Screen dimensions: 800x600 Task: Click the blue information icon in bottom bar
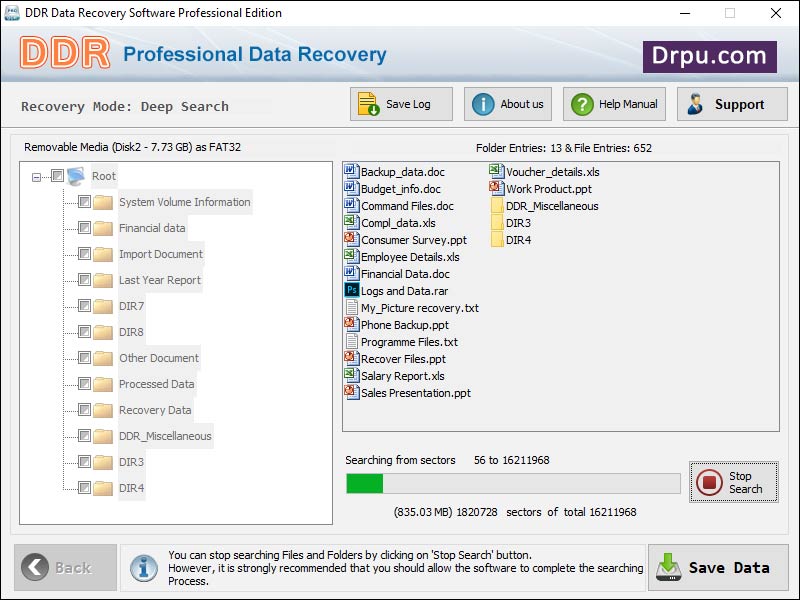143,568
